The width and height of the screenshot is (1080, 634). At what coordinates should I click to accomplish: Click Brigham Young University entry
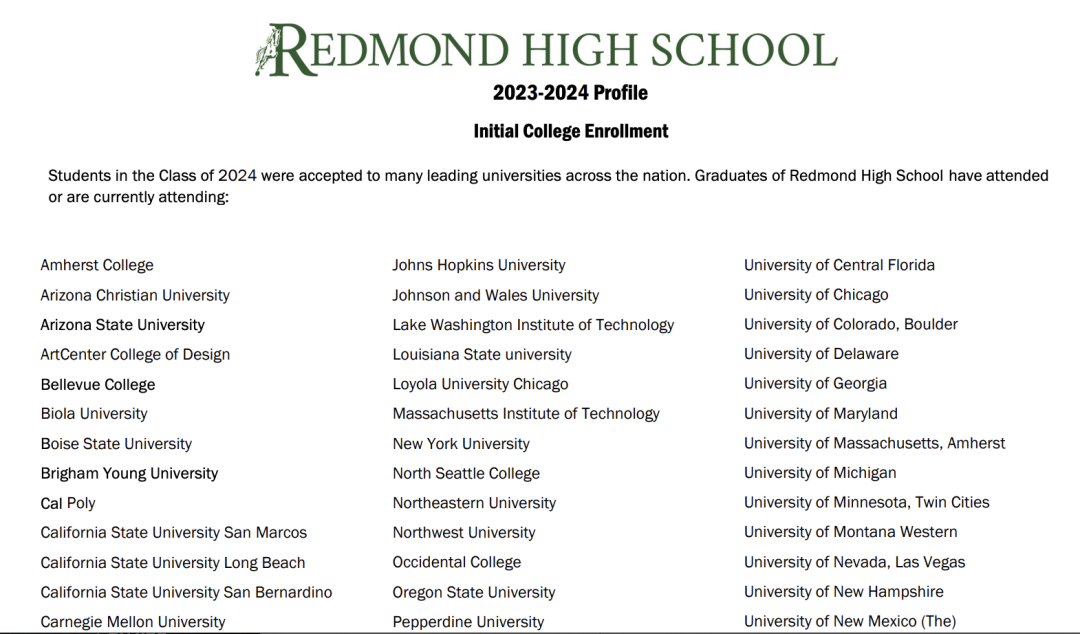point(129,473)
